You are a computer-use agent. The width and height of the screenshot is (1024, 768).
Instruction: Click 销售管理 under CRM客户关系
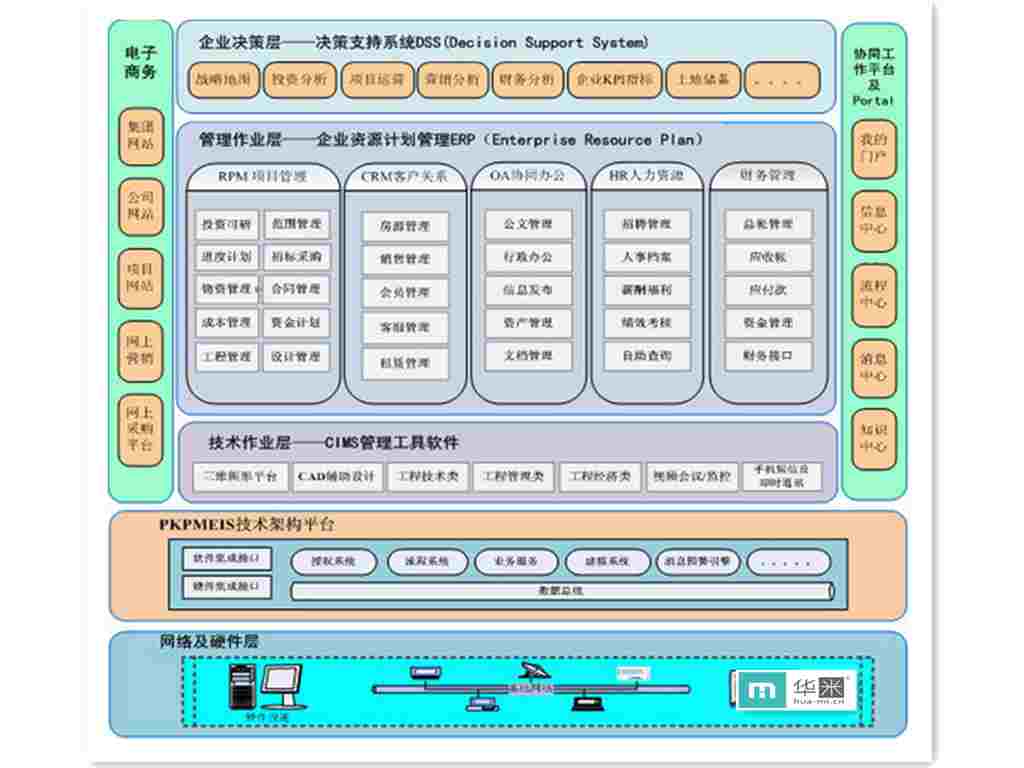[404, 260]
